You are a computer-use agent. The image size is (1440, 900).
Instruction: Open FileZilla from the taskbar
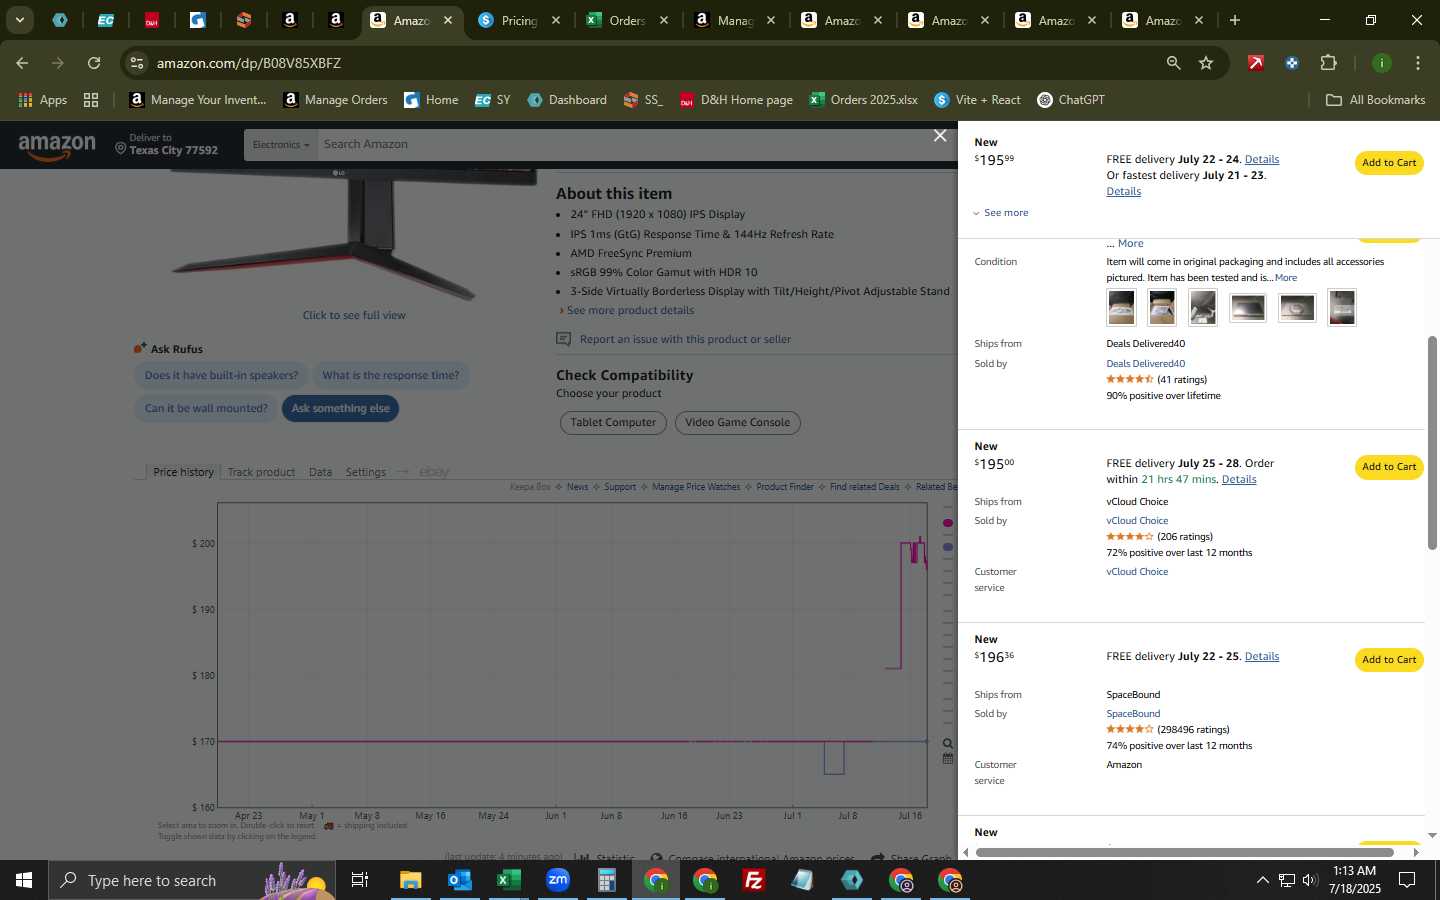point(753,880)
